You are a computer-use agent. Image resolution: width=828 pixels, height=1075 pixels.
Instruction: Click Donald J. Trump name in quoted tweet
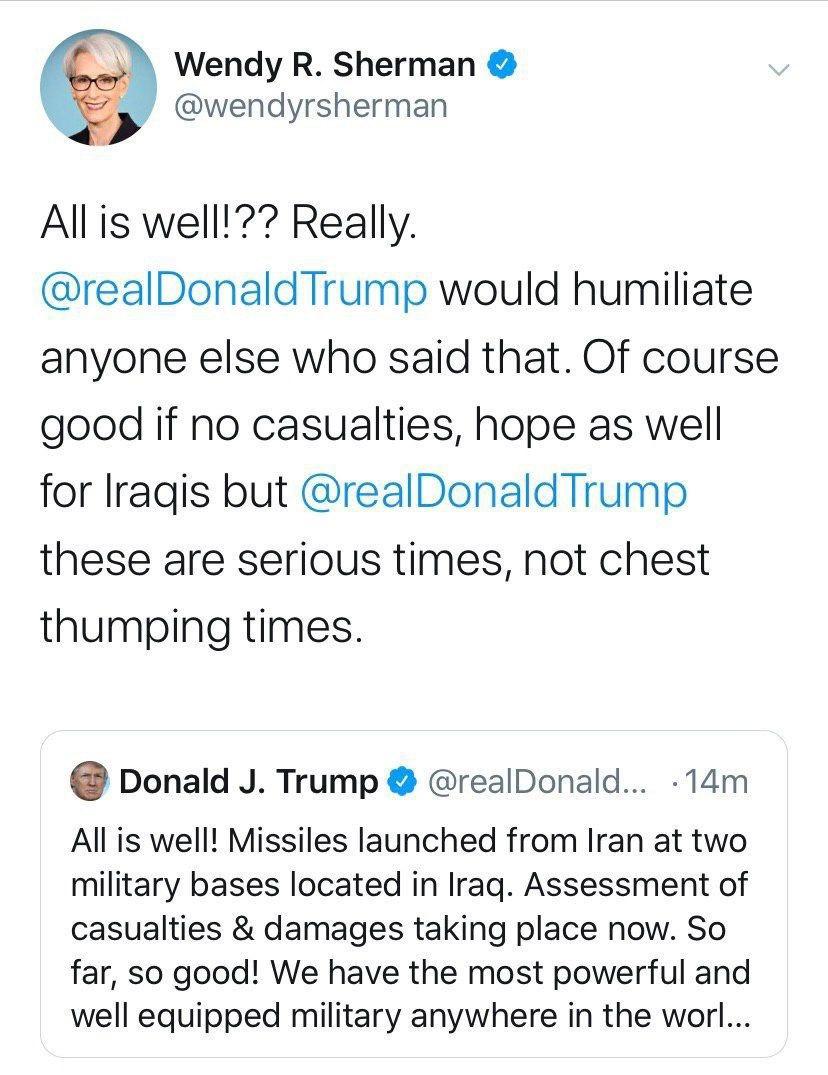[249, 782]
